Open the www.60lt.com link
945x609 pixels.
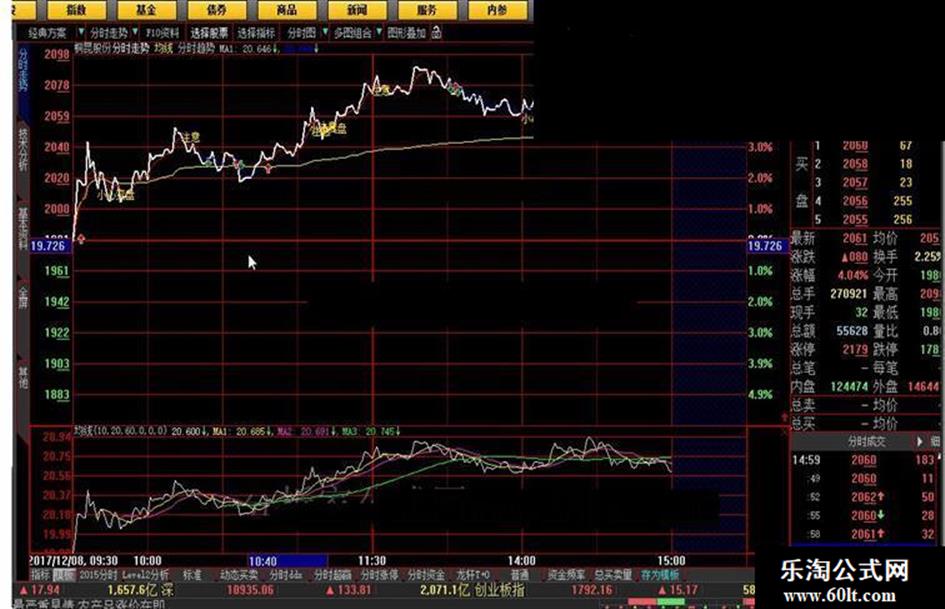point(840,596)
